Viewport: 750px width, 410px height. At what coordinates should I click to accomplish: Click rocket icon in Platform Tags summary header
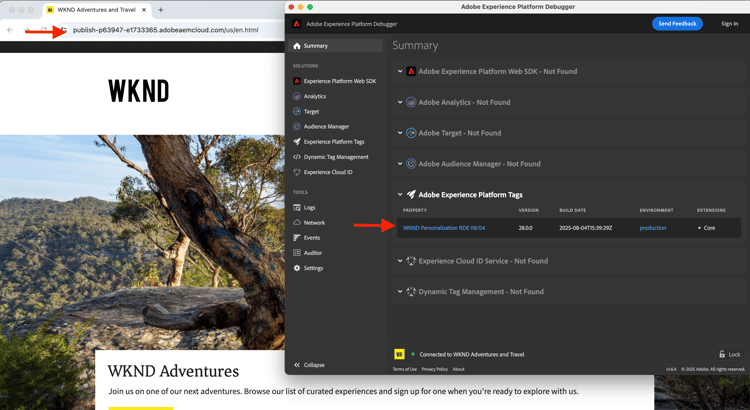tap(410, 195)
